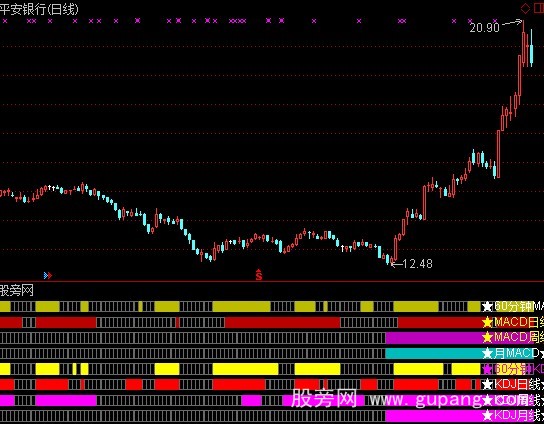Click the 股旁网 indicator name label

point(16,290)
